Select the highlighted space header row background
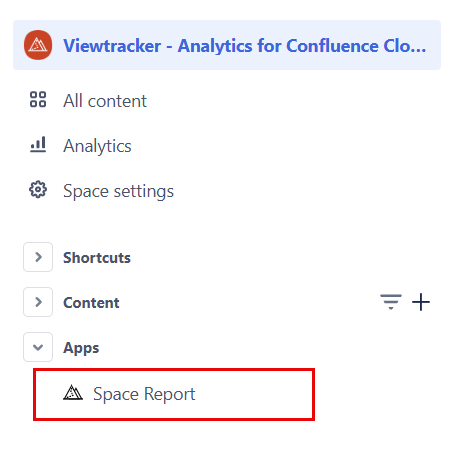Image resolution: width=473 pixels, height=450 pixels. pos(227,45)
